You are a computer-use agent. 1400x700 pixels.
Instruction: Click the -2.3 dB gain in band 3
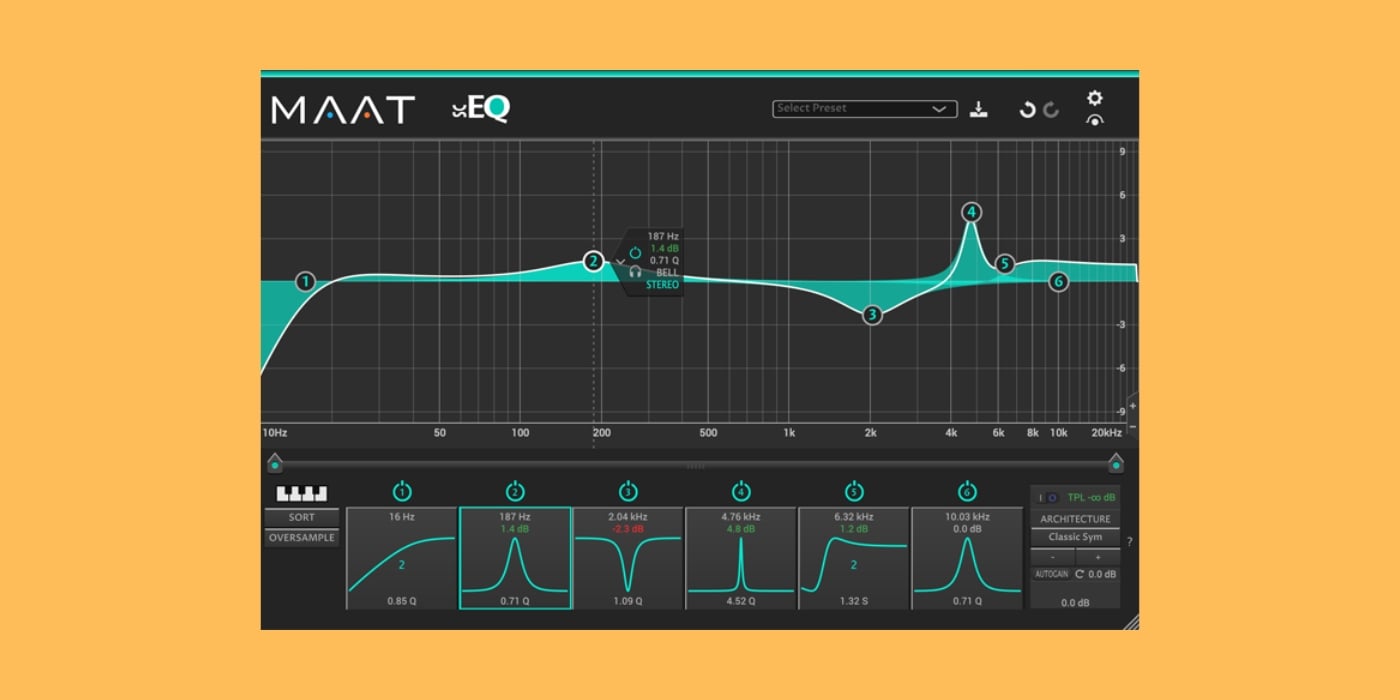(x=628, y=529)
